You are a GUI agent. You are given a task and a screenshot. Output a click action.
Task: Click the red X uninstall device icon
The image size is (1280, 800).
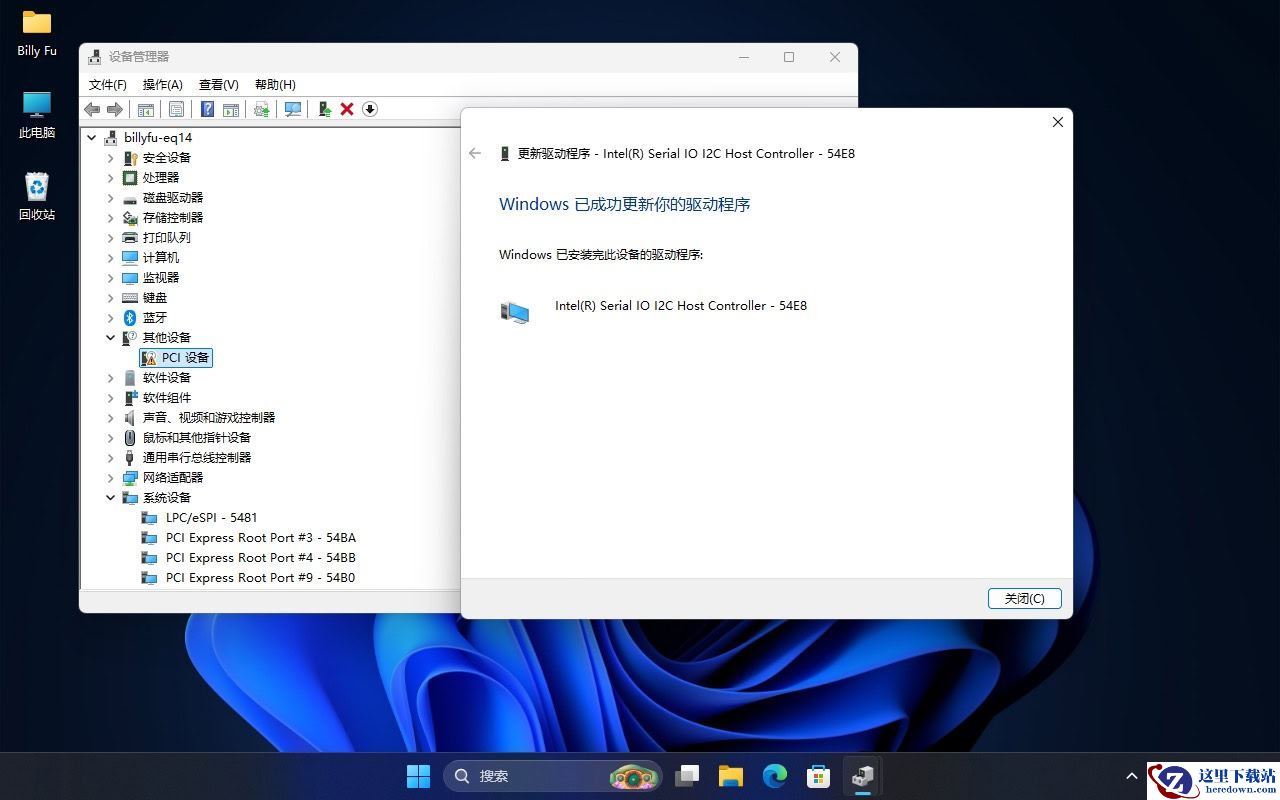(347, 109)
